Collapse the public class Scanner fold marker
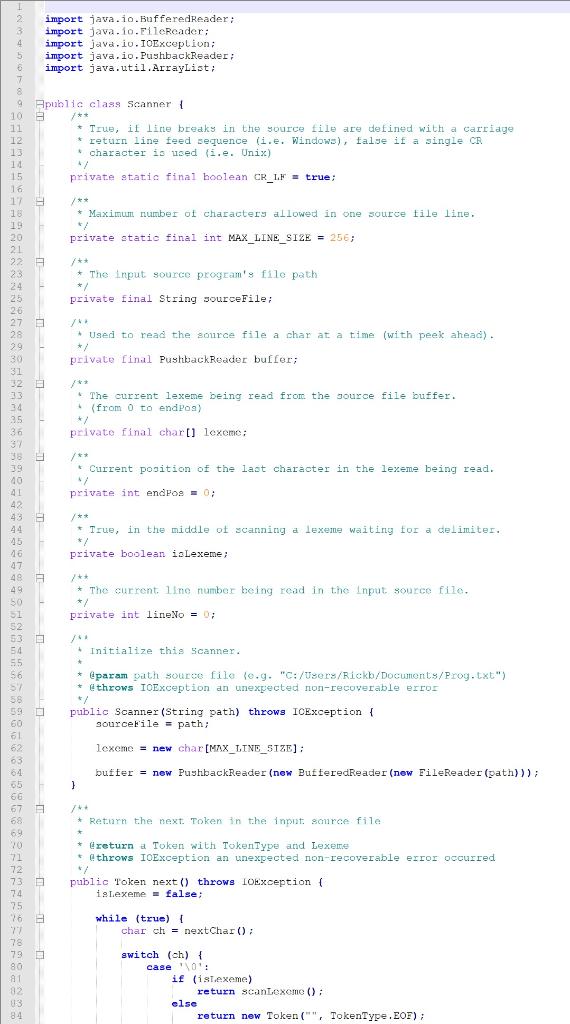This screenshot has height=1024, width=570. tap(39, 104)
